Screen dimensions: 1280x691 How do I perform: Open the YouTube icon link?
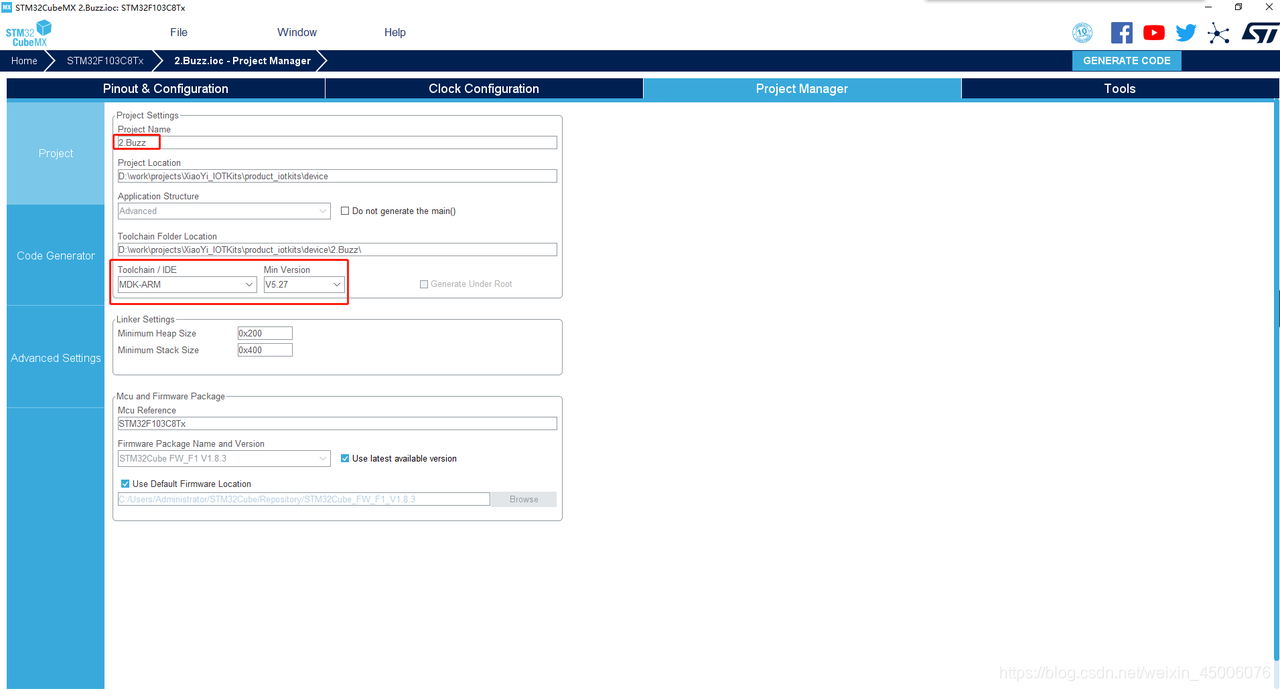[x=1154, y=33]
